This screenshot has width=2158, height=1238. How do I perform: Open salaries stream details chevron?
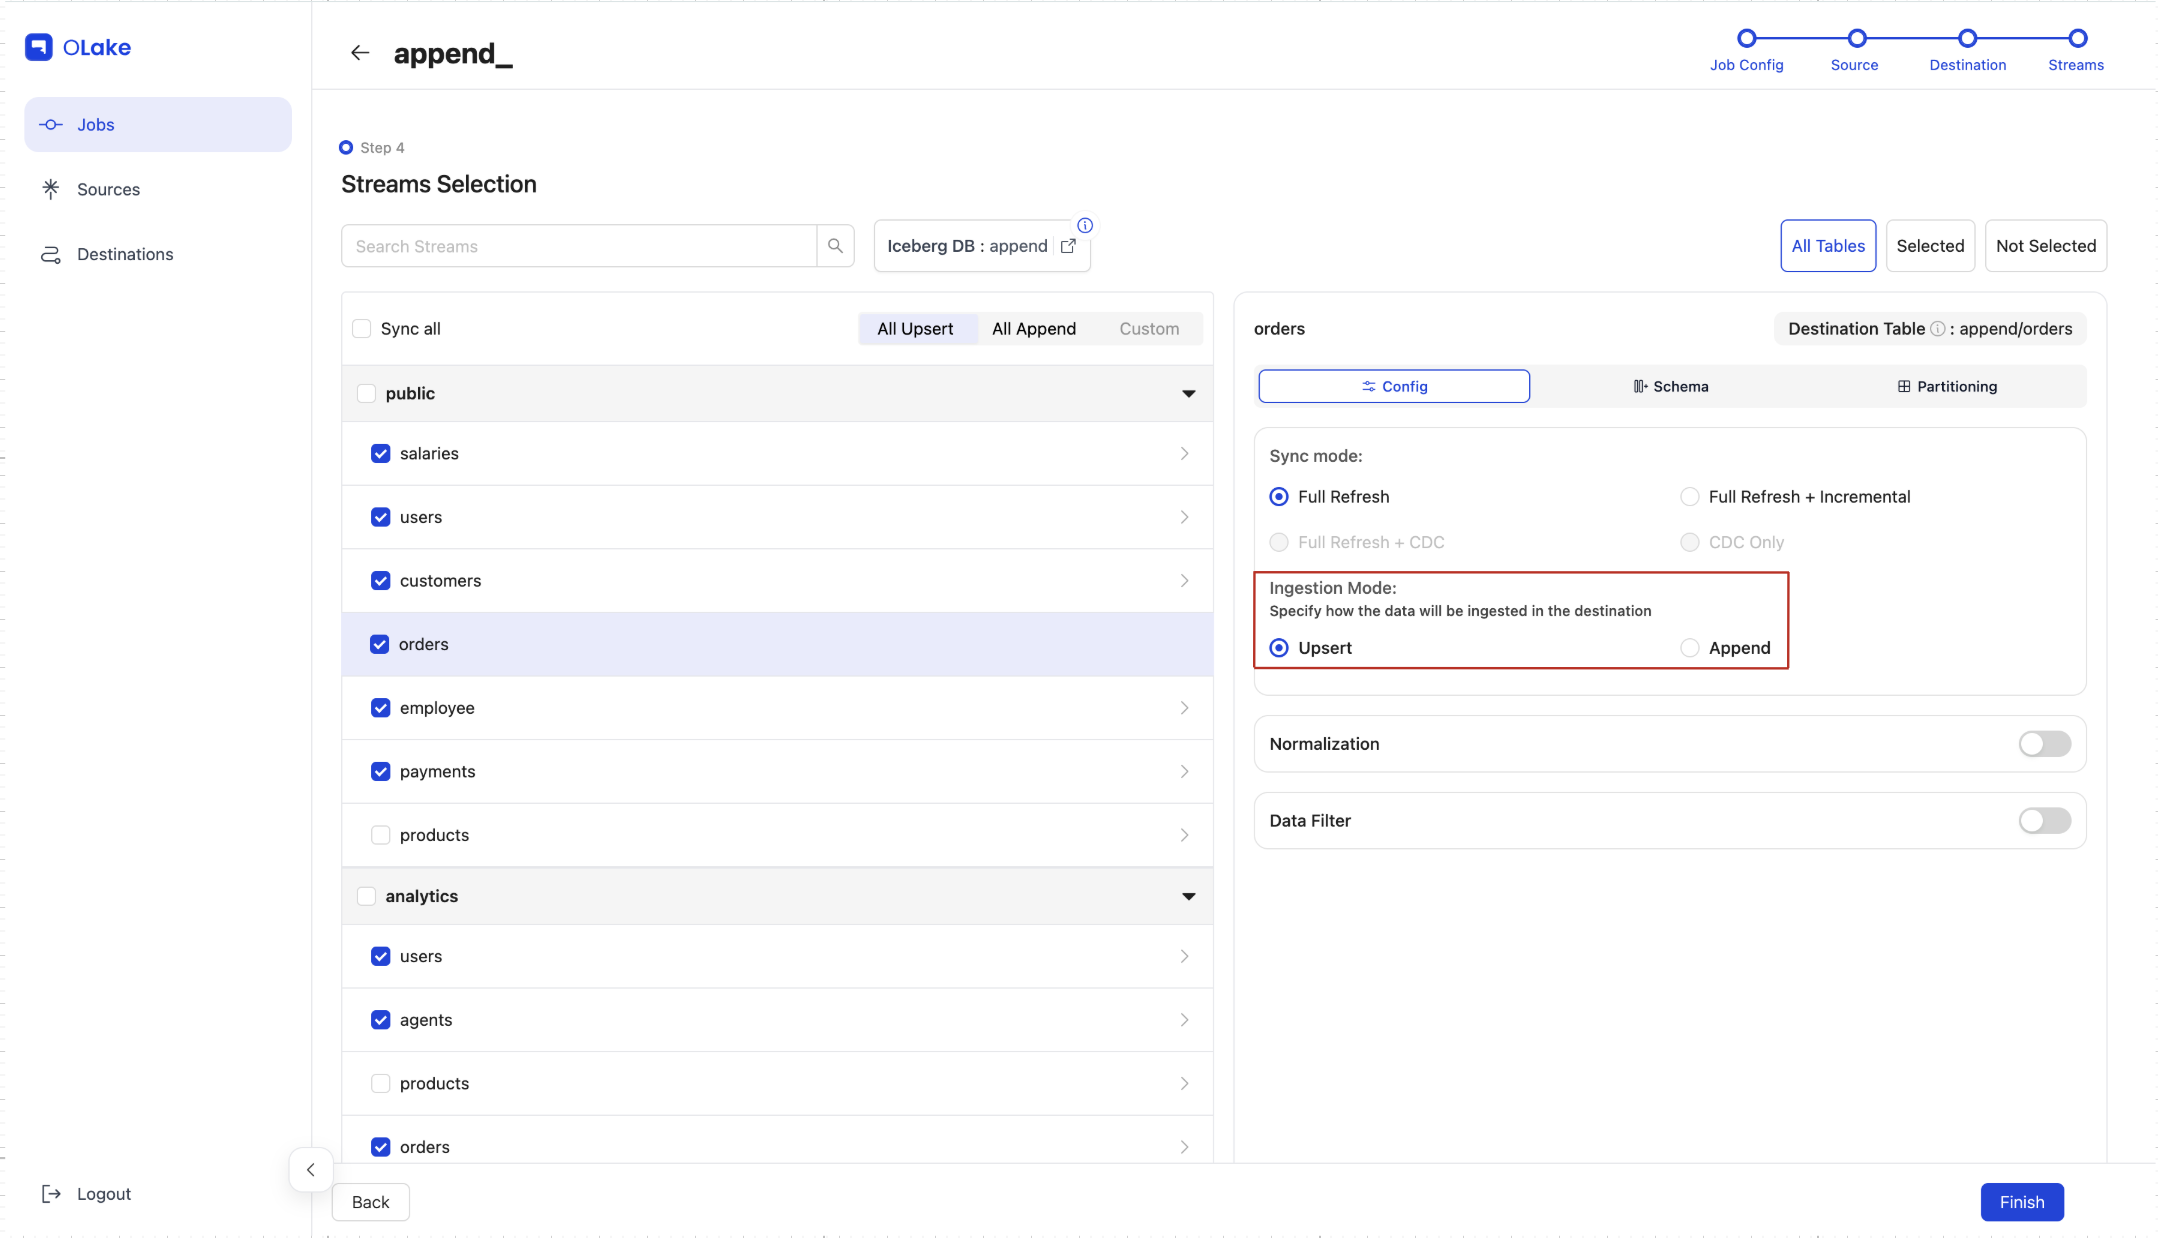point(1184,453)
